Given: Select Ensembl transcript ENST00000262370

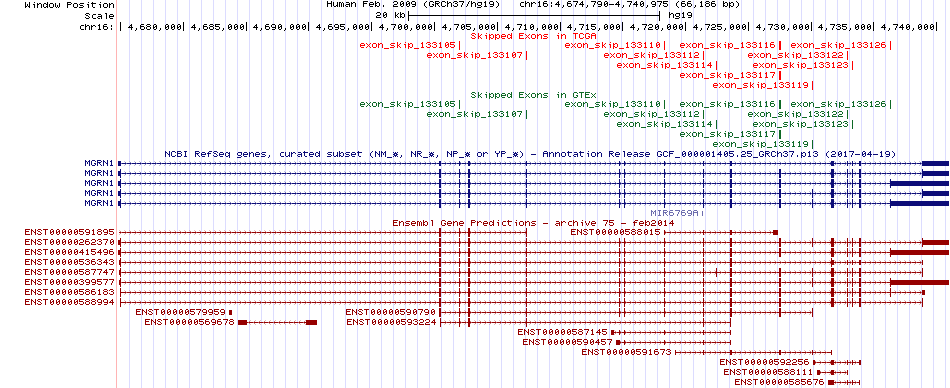Looking at the screenshot, I should 70,242.
